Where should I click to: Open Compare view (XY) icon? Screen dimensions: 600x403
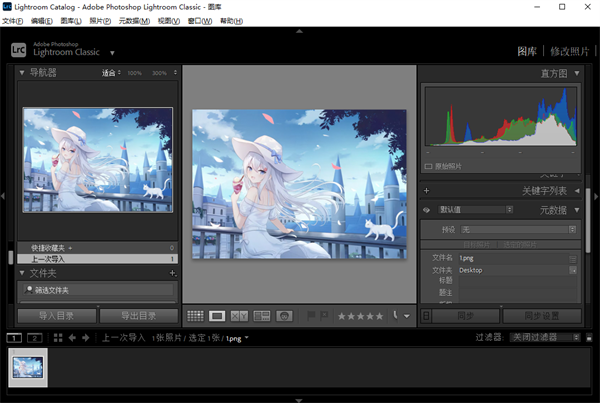[239, 316]
